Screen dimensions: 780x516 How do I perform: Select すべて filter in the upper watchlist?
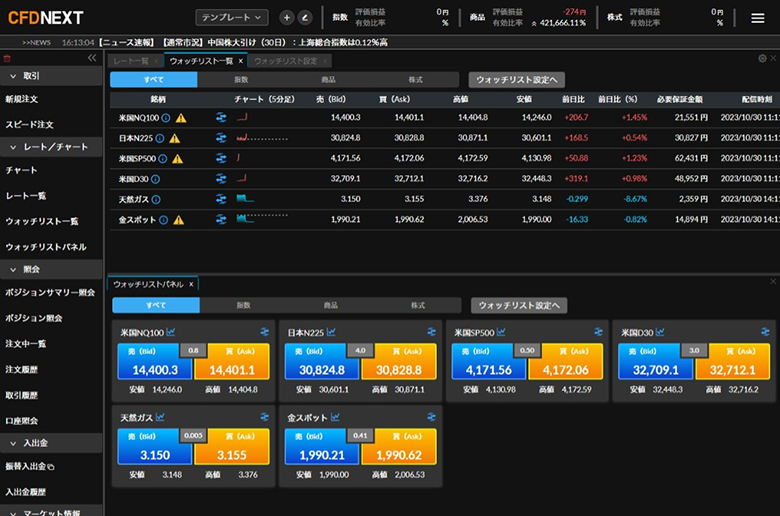pyautogui.click(x=153, y=79)
